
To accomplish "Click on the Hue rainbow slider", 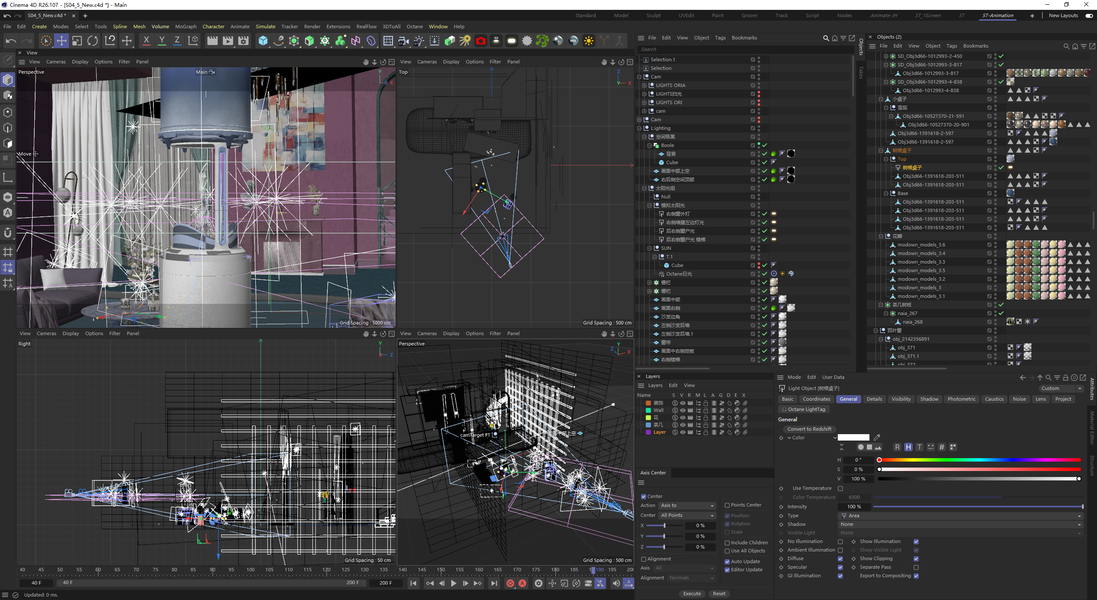I will tap(979, 460).
